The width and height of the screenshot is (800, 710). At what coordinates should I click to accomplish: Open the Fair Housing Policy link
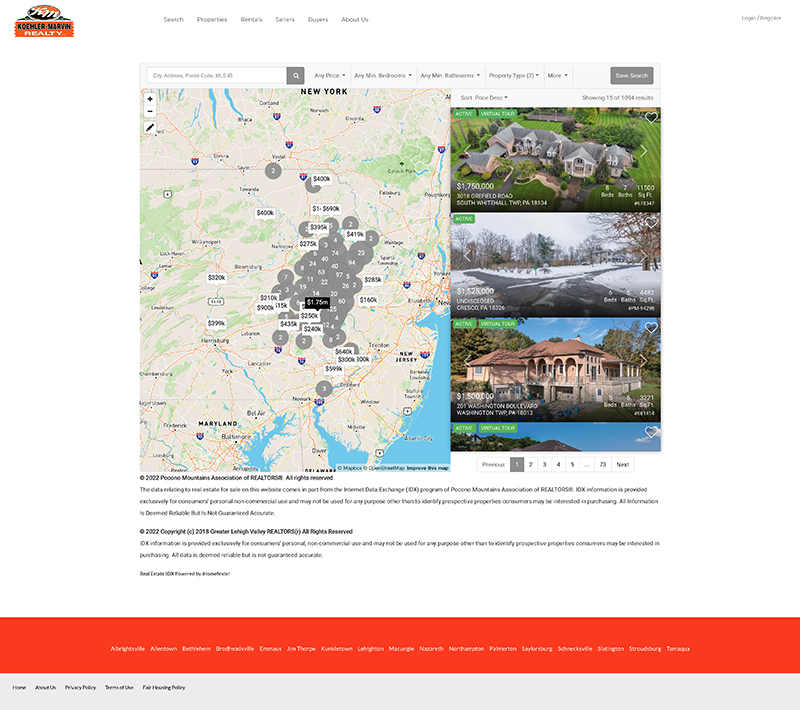(165, 688)
